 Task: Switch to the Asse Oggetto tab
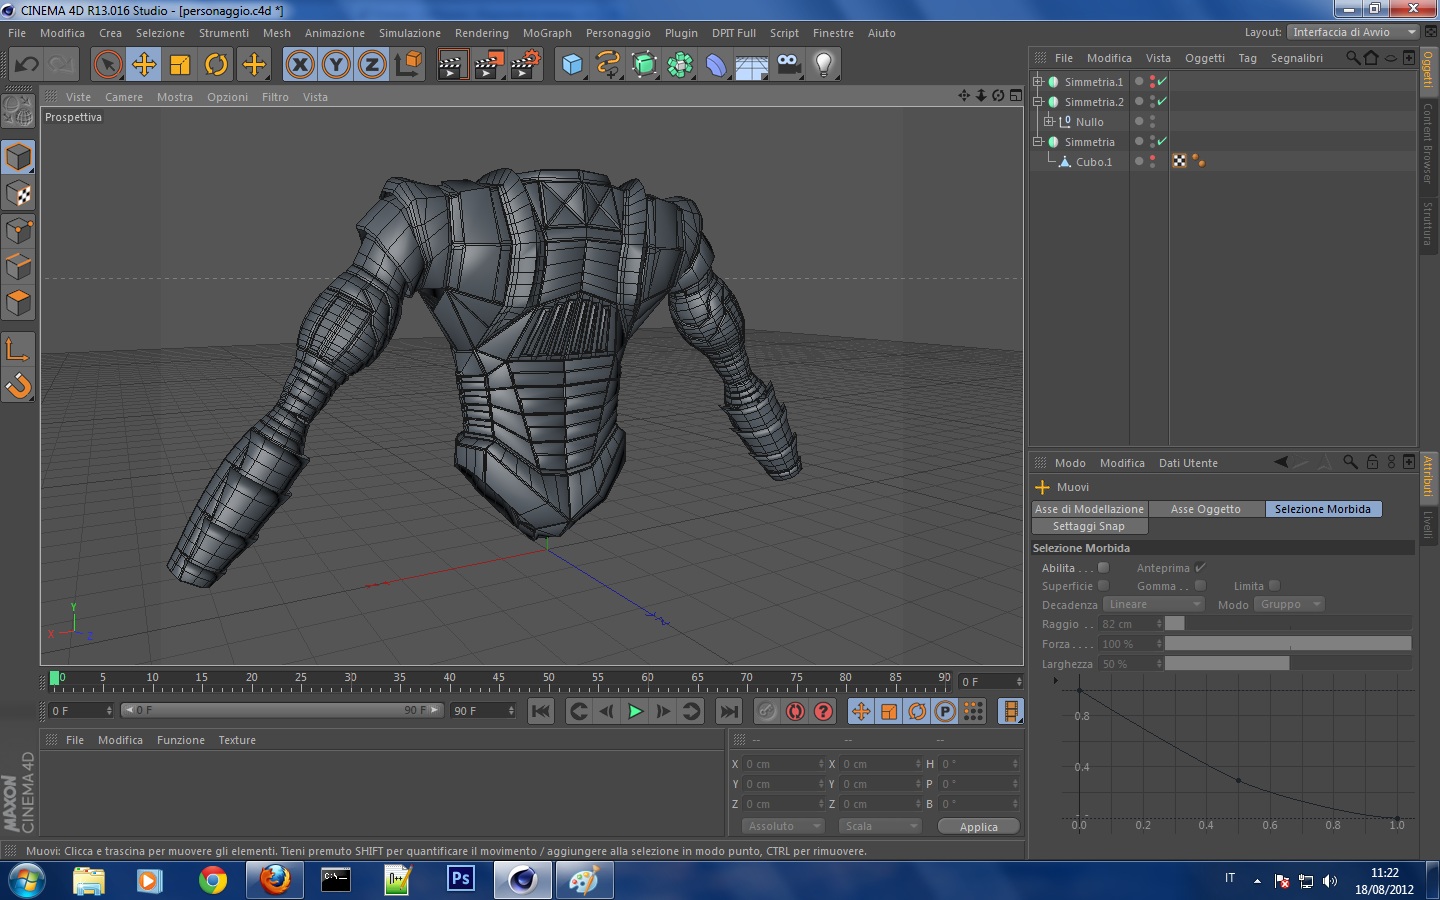1205,509
